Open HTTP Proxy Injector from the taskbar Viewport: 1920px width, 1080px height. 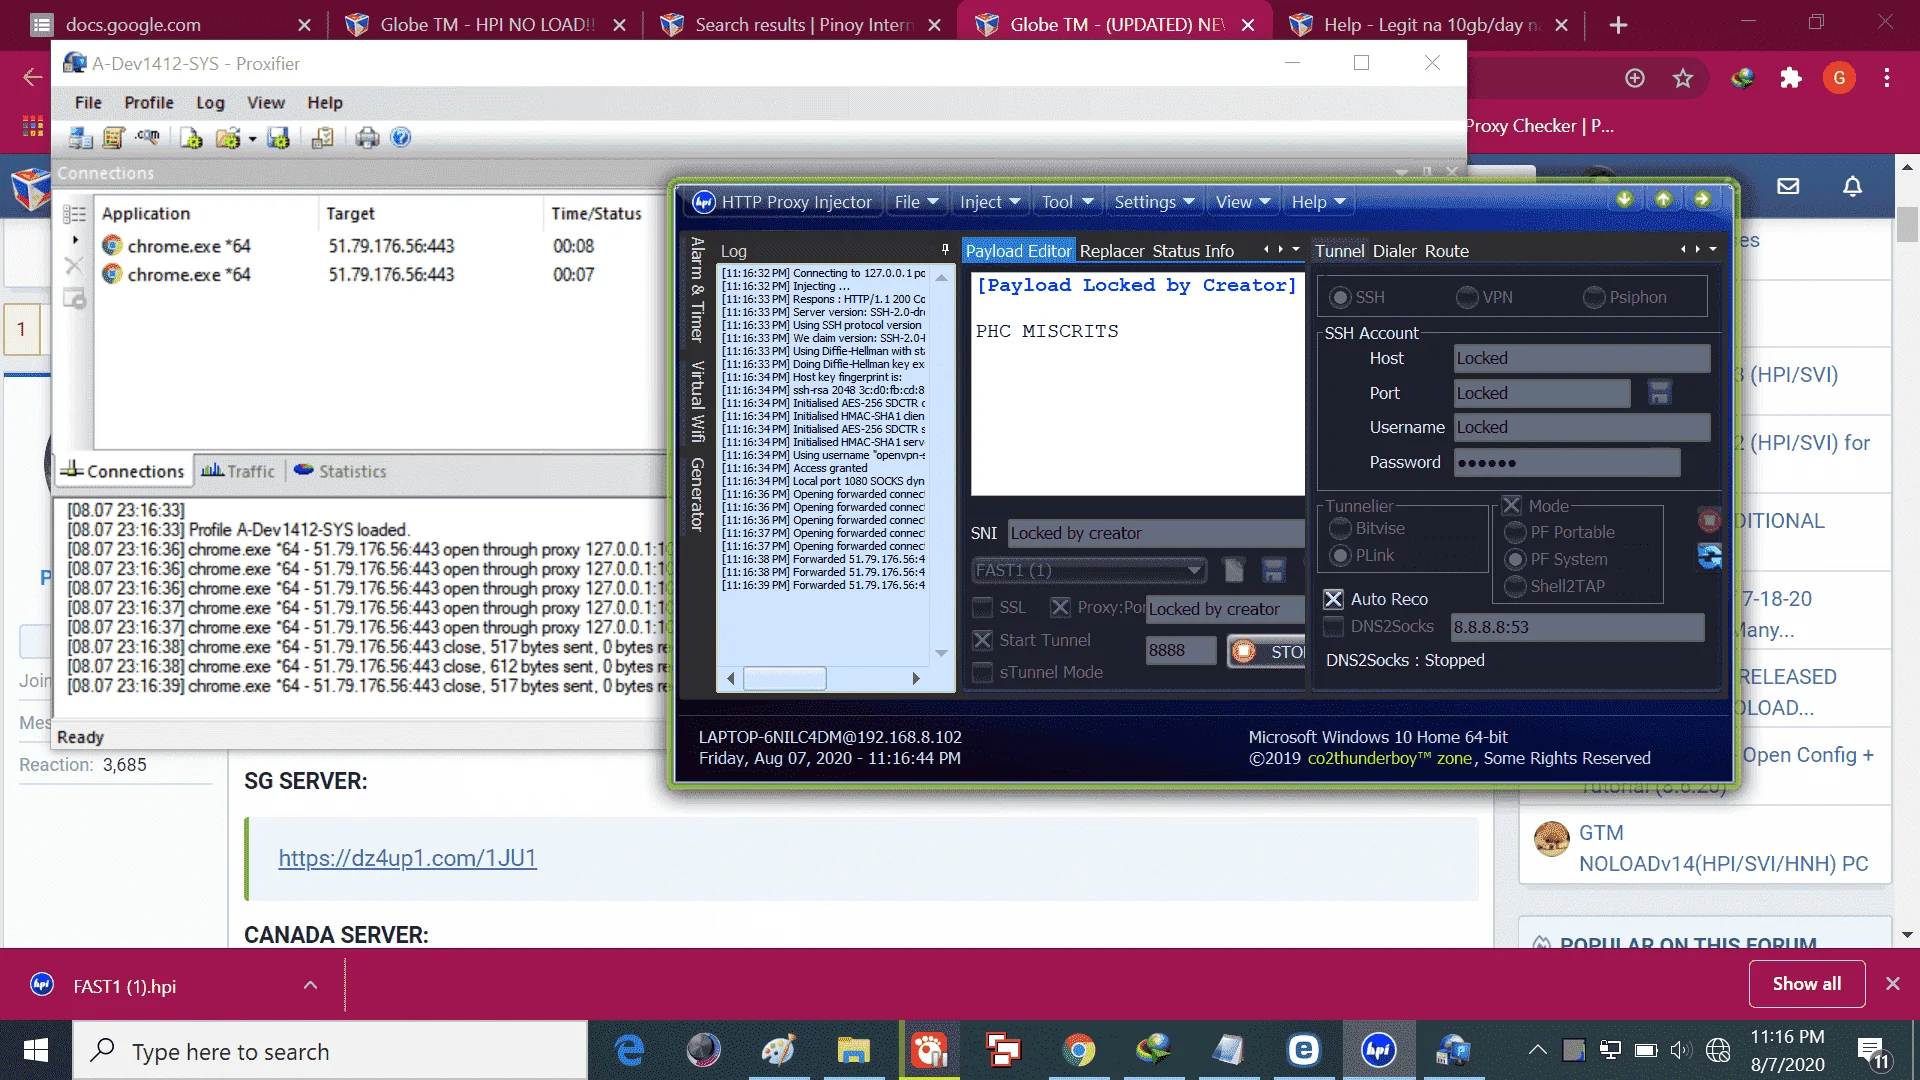pyautogui.click(x=1378, y=1050)
